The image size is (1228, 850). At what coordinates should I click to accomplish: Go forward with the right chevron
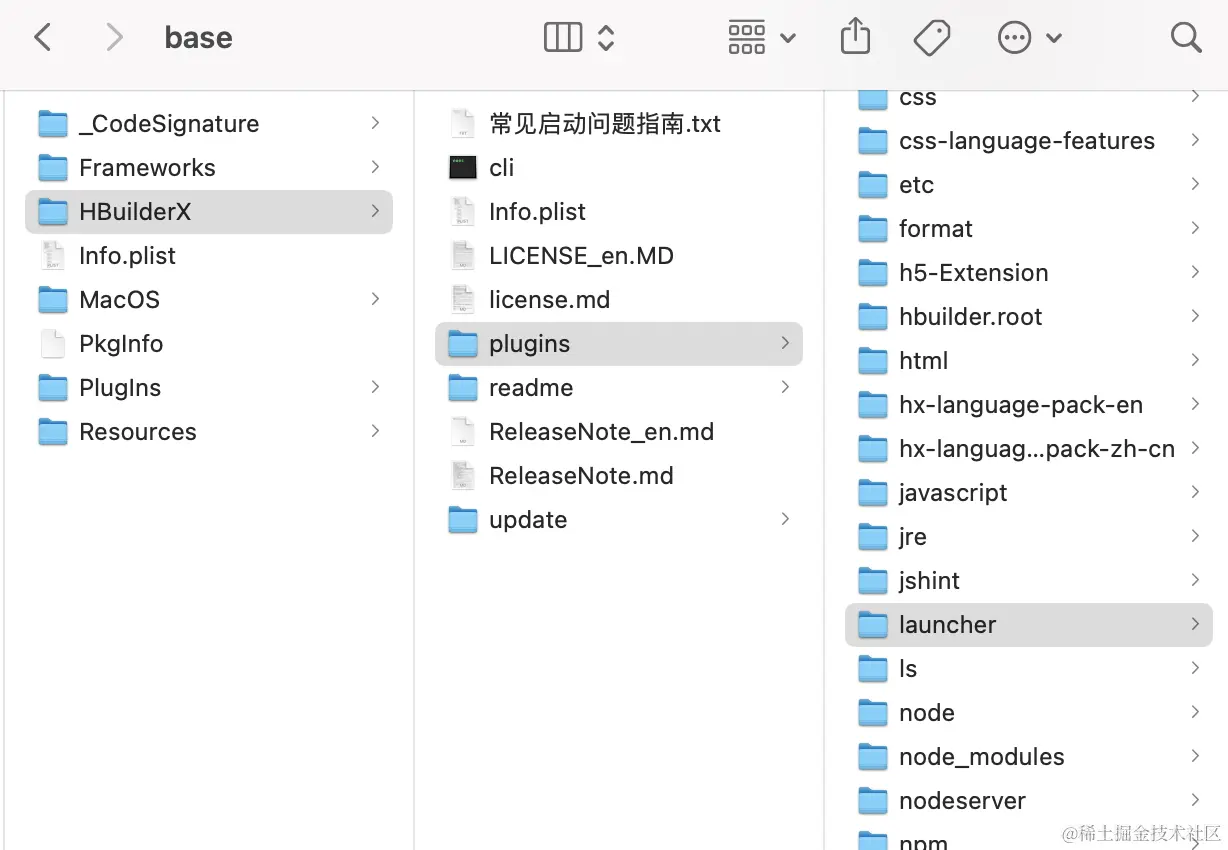[115, 38]
